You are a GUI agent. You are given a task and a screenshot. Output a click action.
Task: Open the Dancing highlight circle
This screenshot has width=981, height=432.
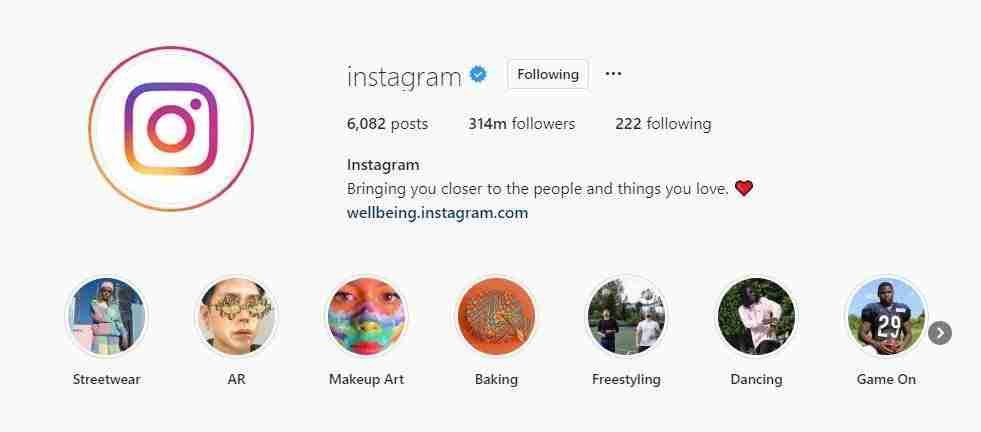pyautogui.click(x=756, y=317)
